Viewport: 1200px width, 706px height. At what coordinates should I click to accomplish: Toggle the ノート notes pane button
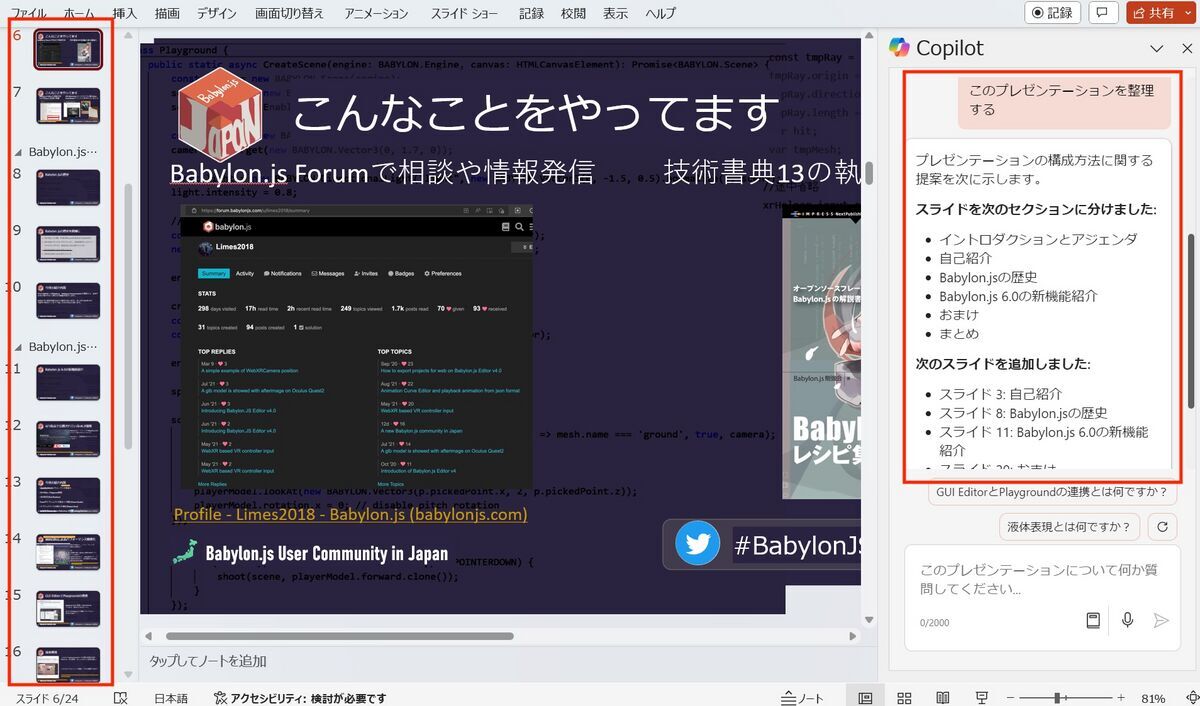tap(803, 698)
